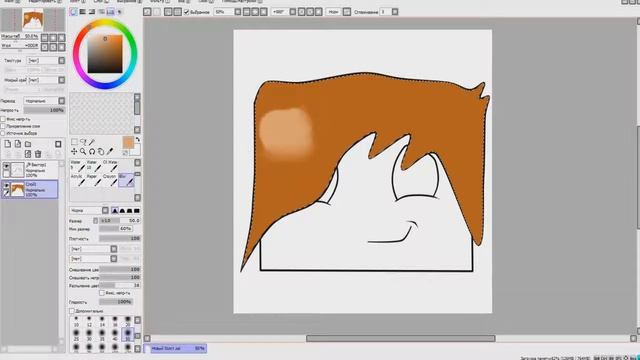Select the Move tool
Screen dimensions: 640x360
[x=74, y=151]
